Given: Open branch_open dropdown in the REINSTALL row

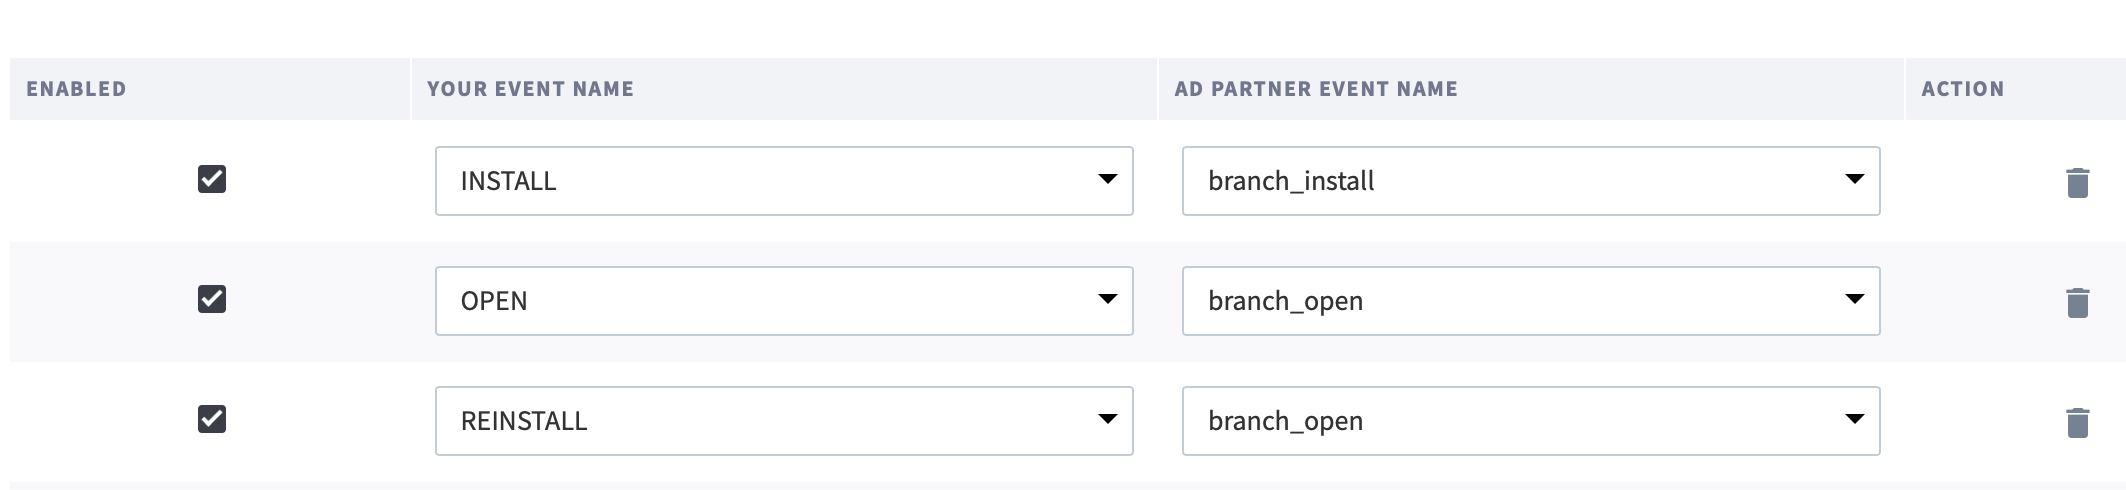Looking at the screenshot, I should click(1530, 421).
